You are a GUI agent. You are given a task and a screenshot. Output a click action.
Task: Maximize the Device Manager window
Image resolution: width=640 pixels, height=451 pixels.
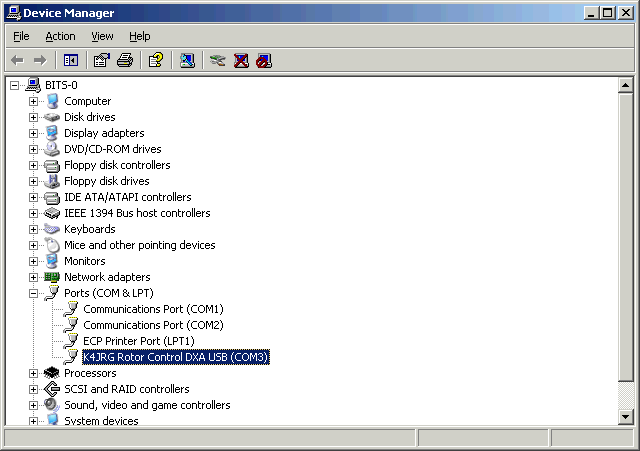coord(607,13)
